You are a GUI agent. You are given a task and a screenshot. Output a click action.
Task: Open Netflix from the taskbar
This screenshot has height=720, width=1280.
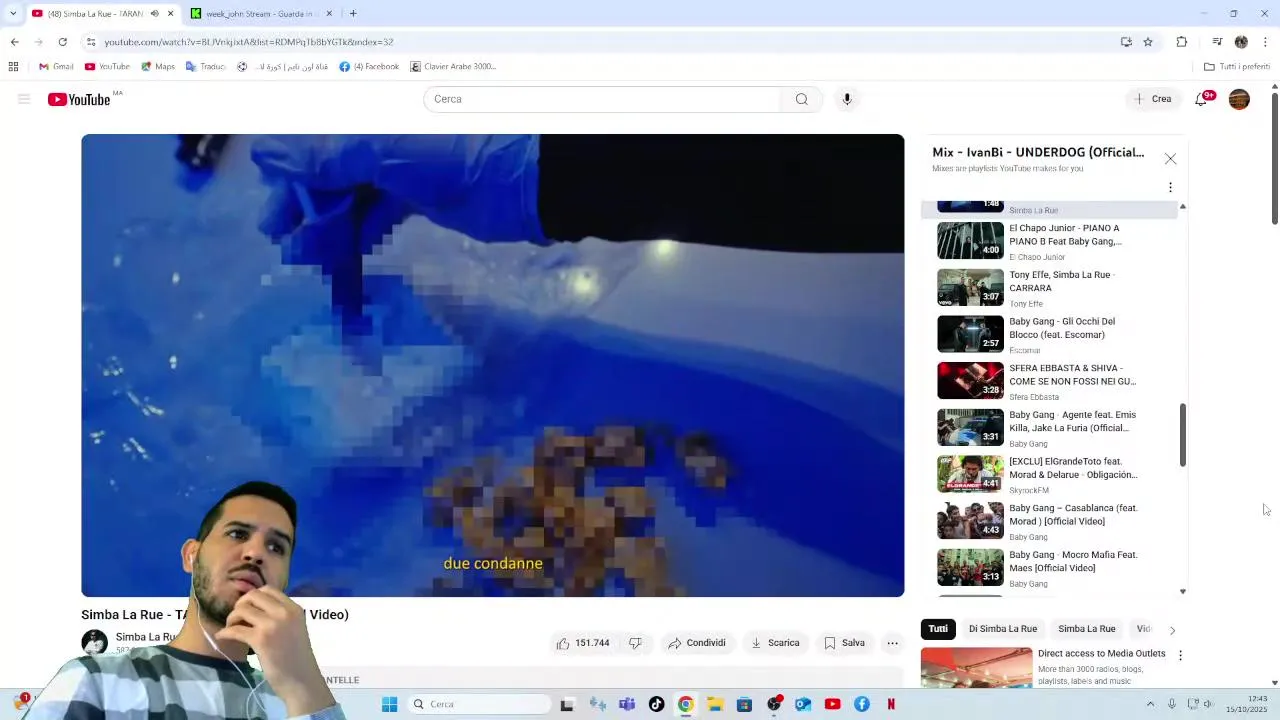pos(891,704)
